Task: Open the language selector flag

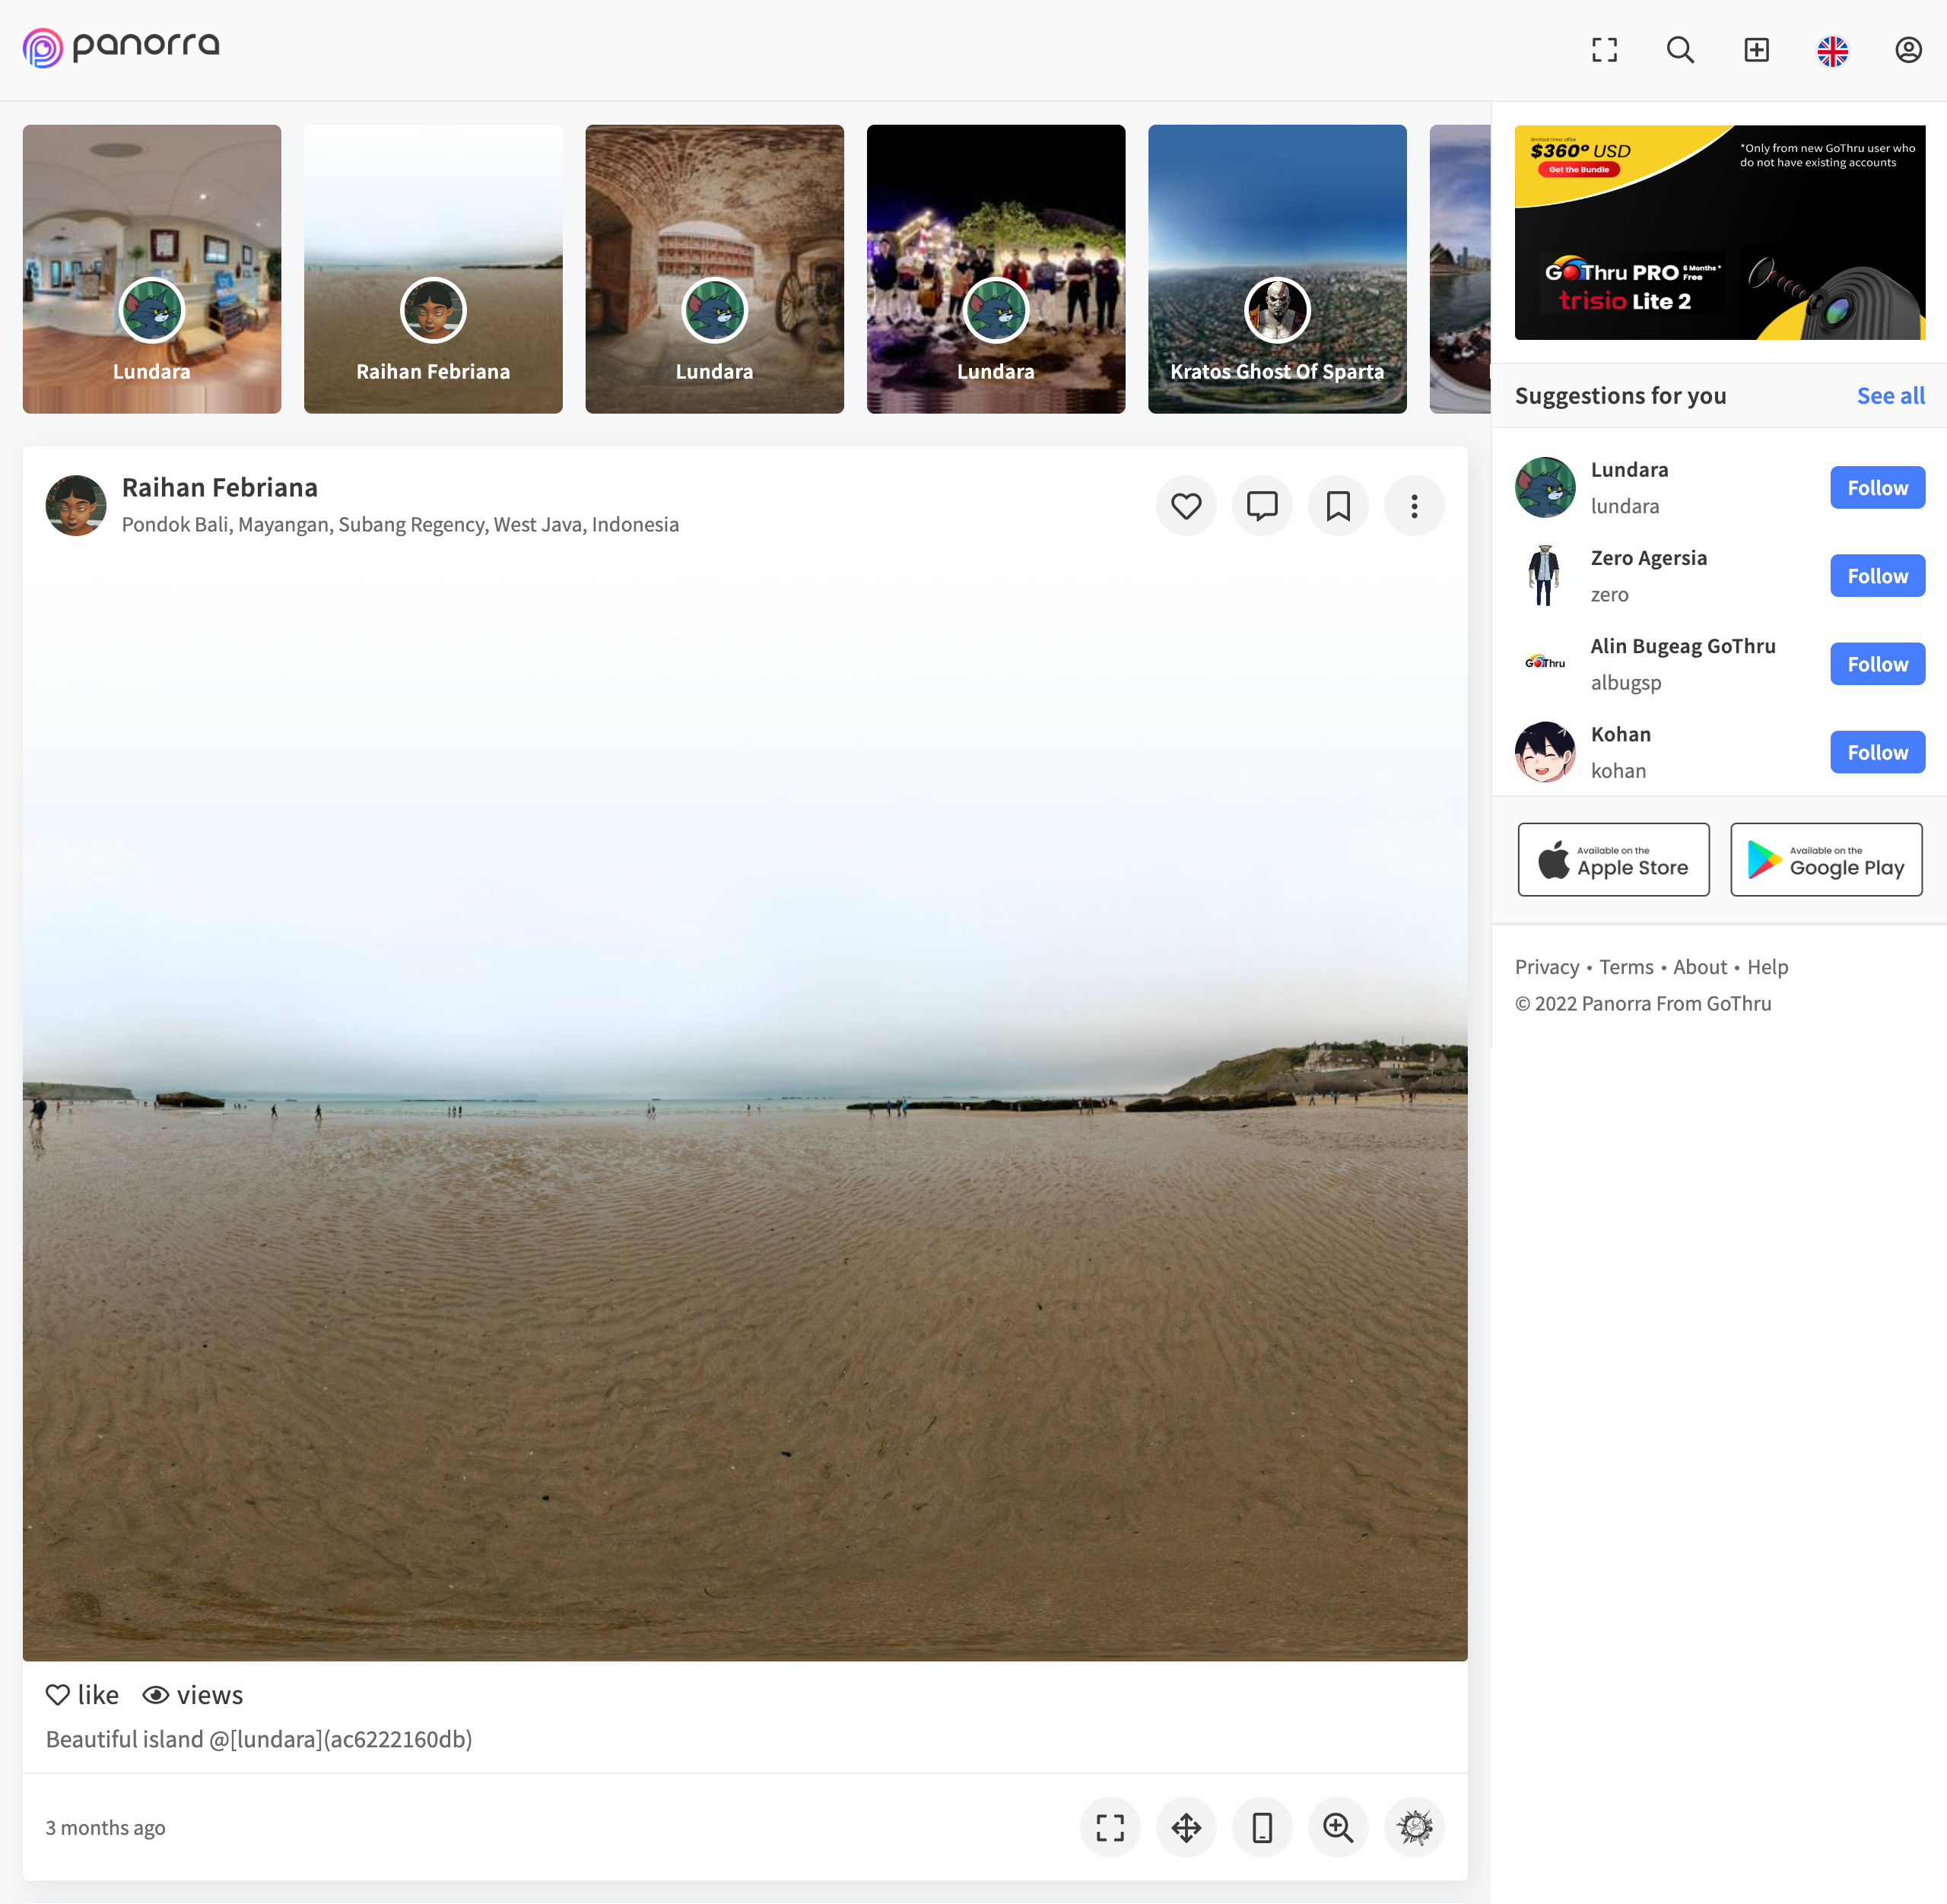Action: pyautogui.click(x=1832, y=50)
